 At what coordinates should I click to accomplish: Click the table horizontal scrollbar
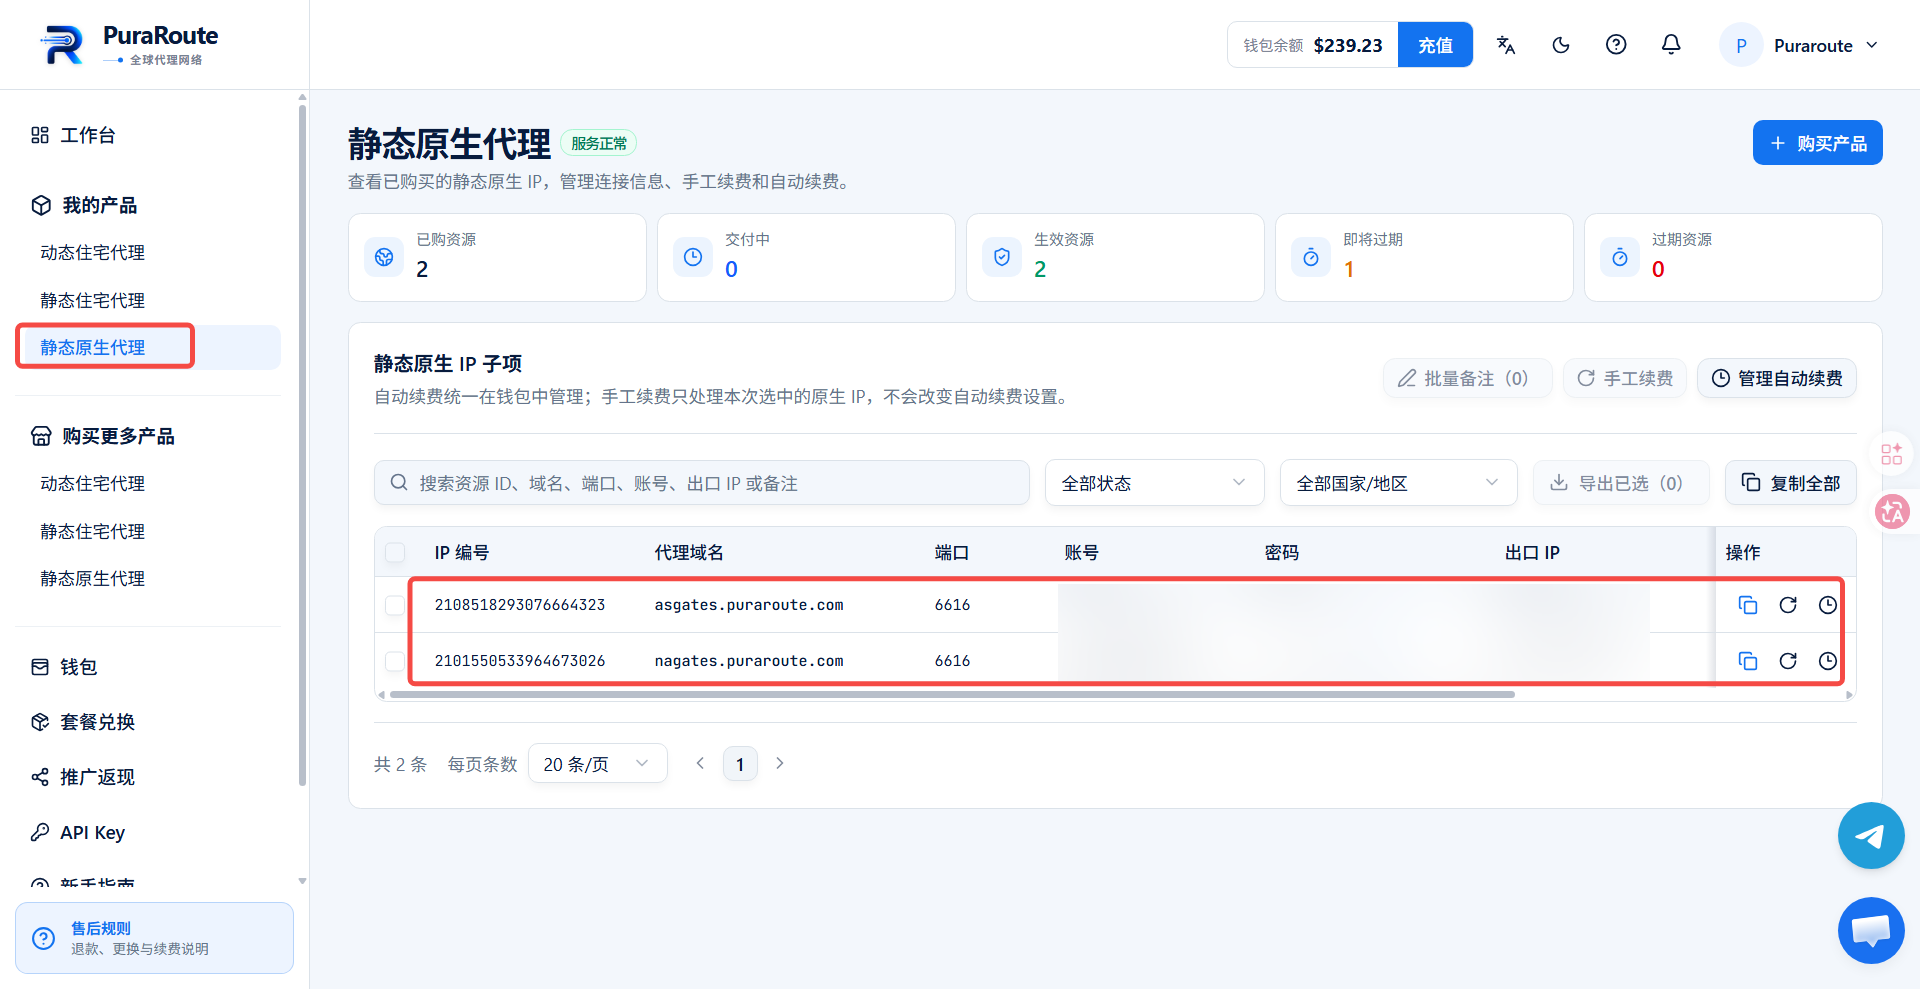952,694
